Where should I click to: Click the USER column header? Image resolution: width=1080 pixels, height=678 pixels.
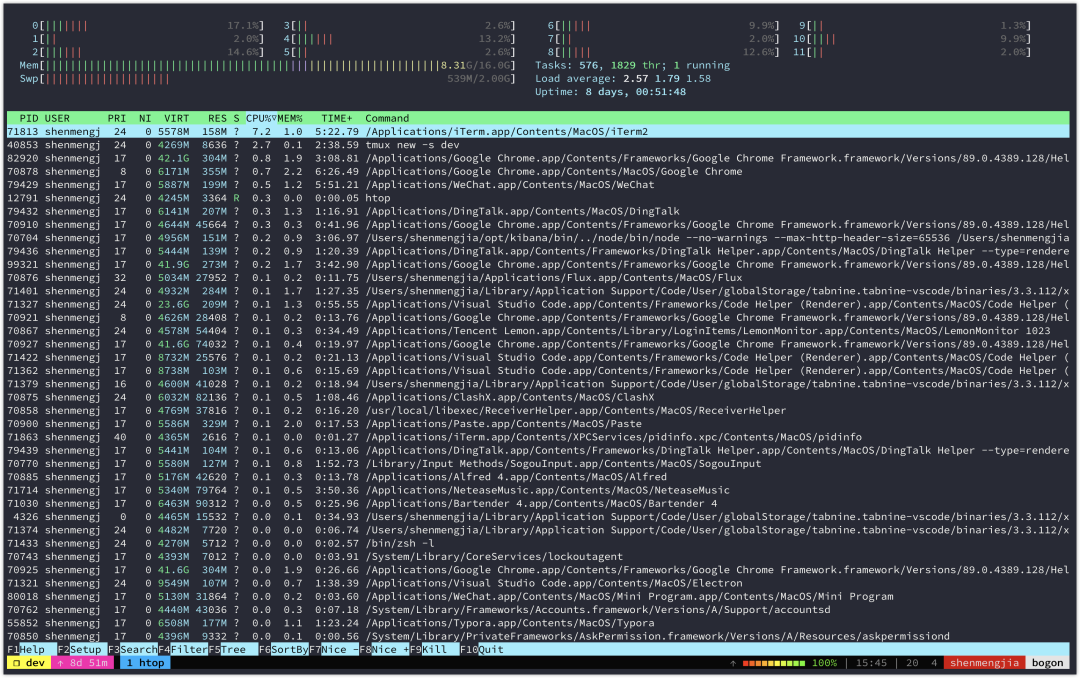click(57, 119)
